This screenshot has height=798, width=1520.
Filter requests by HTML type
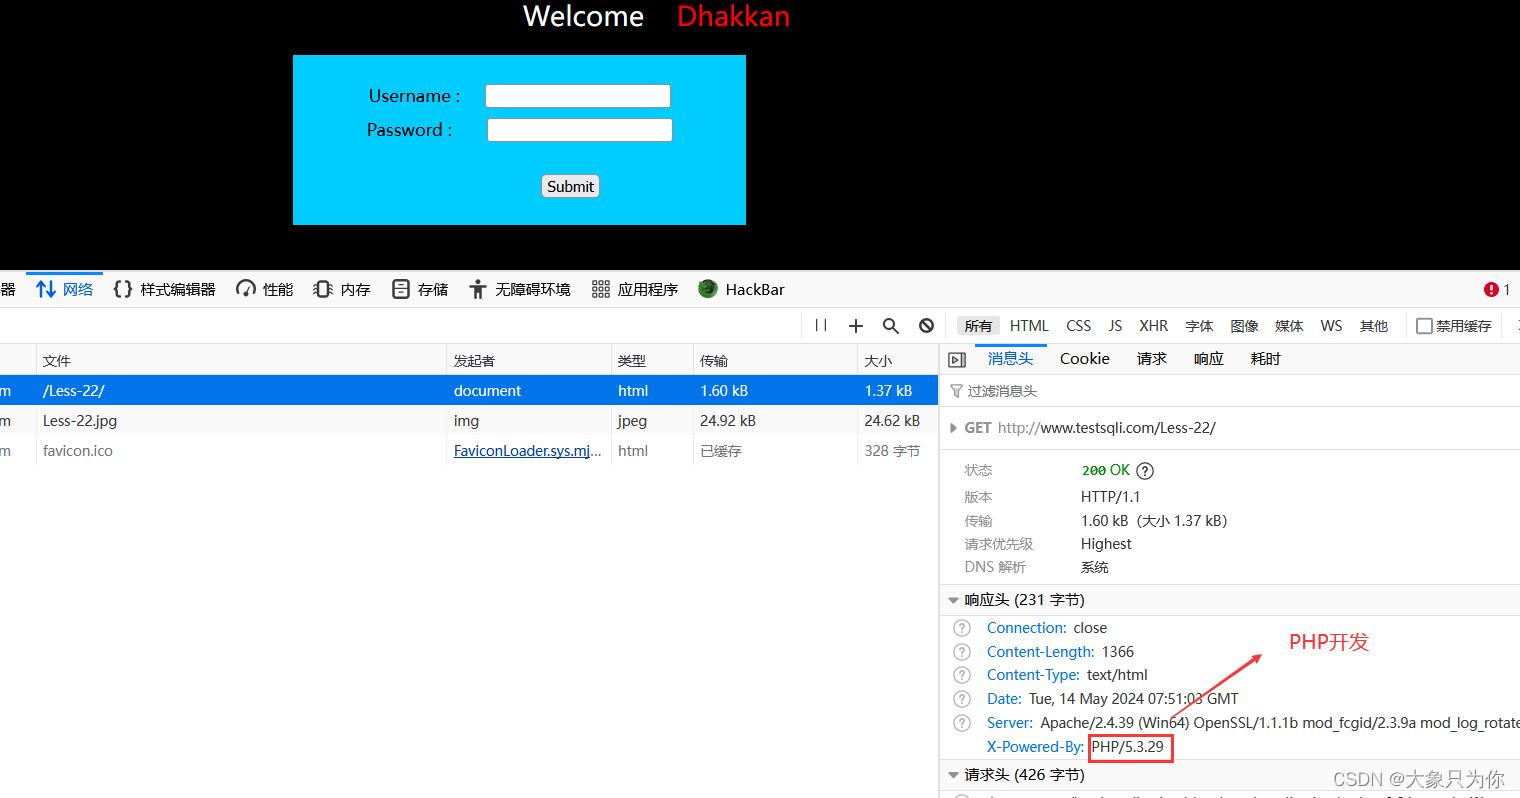click(1029, 326)
